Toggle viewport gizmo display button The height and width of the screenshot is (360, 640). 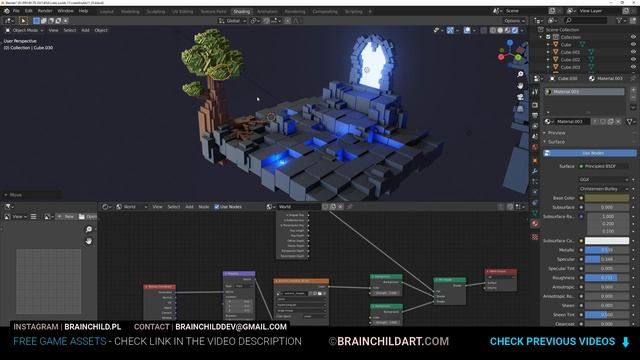(x=450, y=30)
